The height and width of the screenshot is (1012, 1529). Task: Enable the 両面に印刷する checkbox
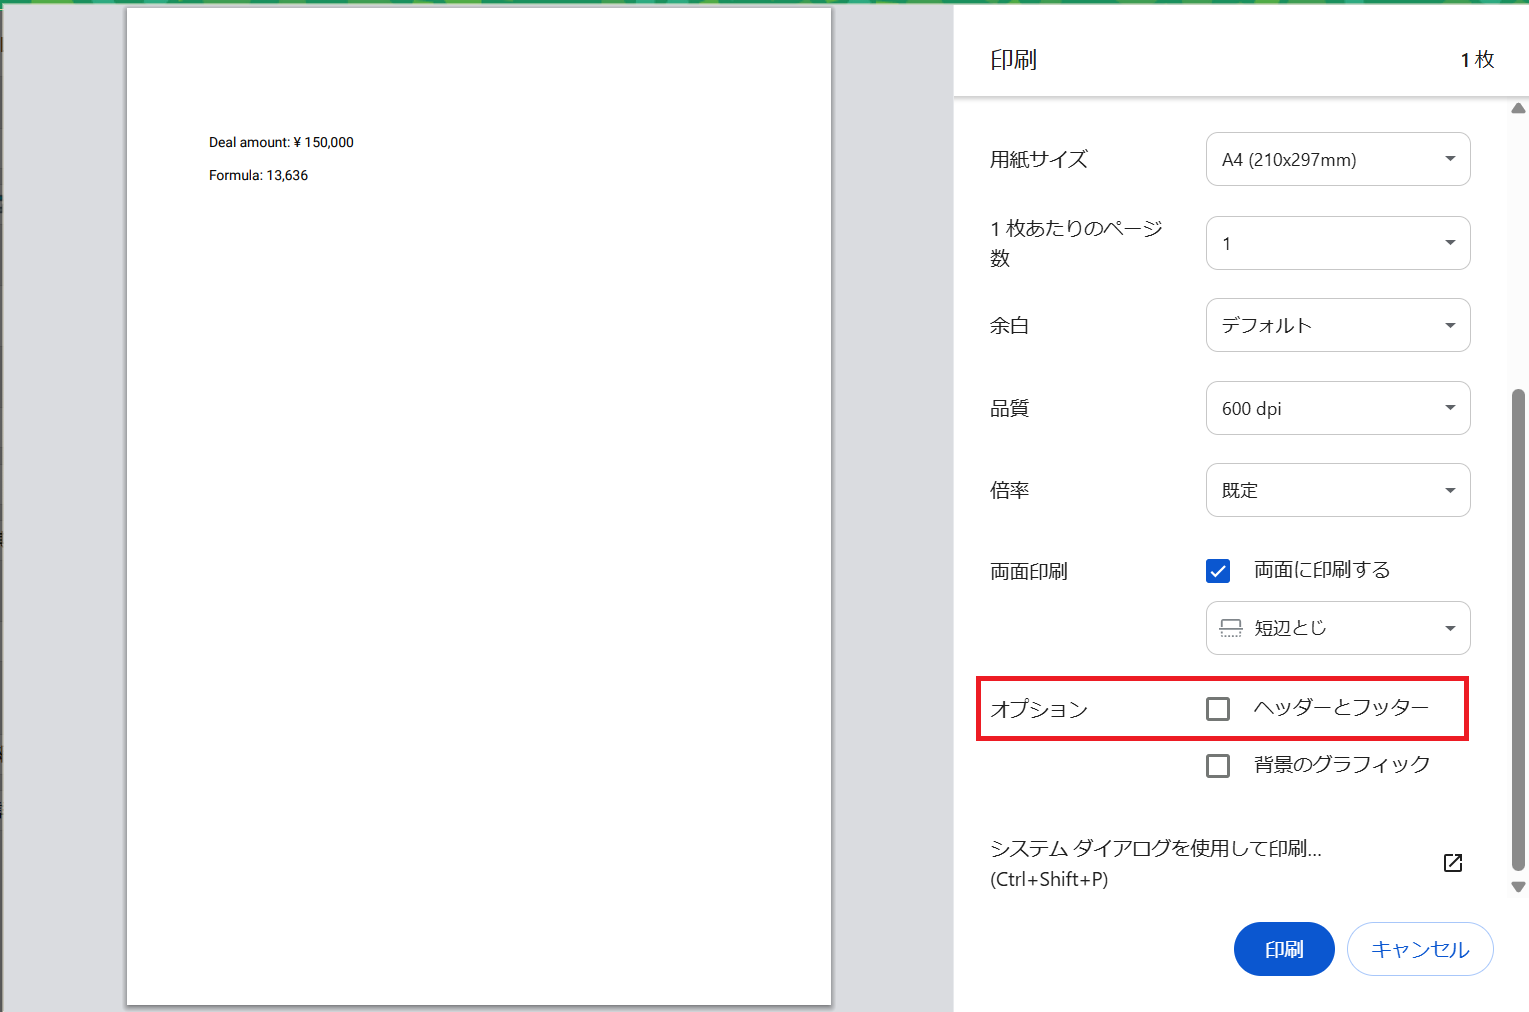(x=1218, y=571)
